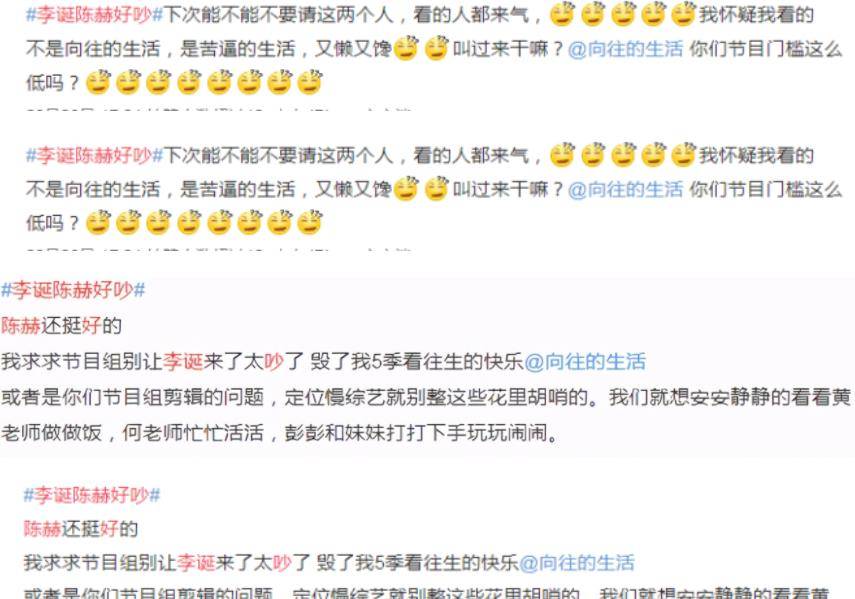Open the #李诞陈赫好吵# hashtag in first post
This screenshot has width=855, height=599.
coord(94,15)
